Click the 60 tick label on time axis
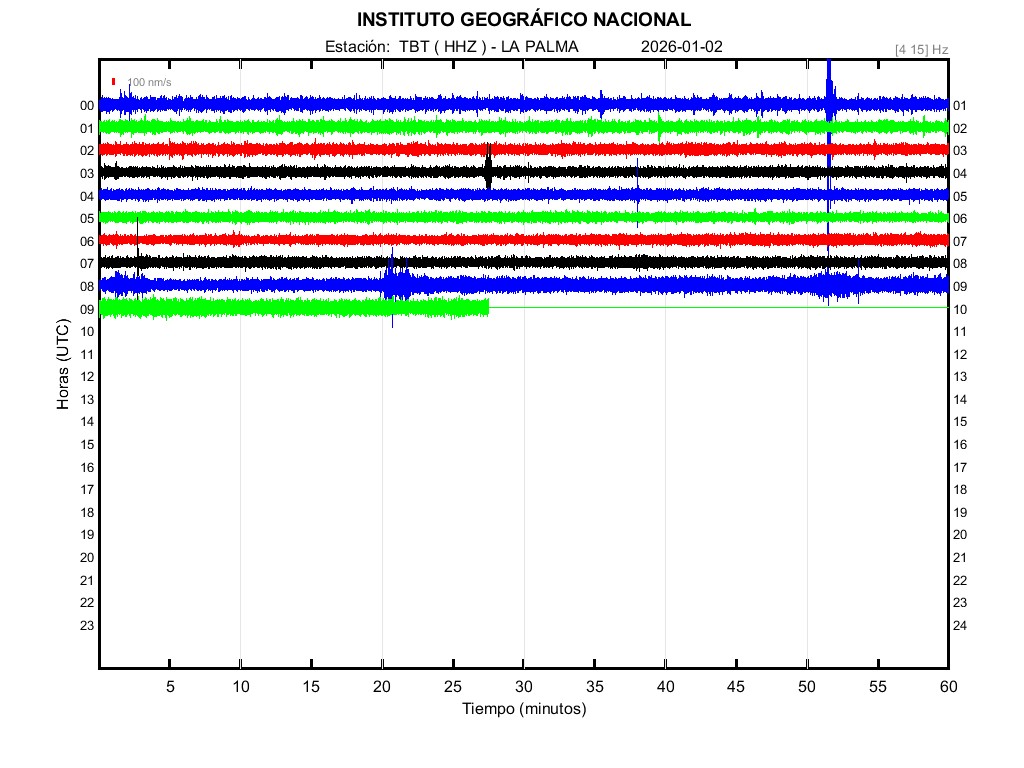Viewport: 1024px width, 768px height. (x=948, y=686)
